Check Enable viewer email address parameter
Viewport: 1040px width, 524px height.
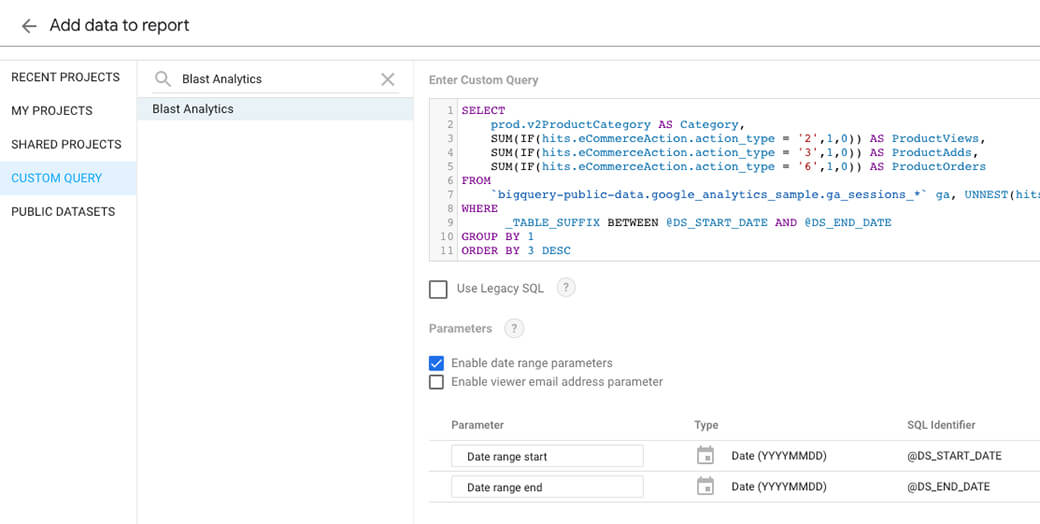point(436,382)
